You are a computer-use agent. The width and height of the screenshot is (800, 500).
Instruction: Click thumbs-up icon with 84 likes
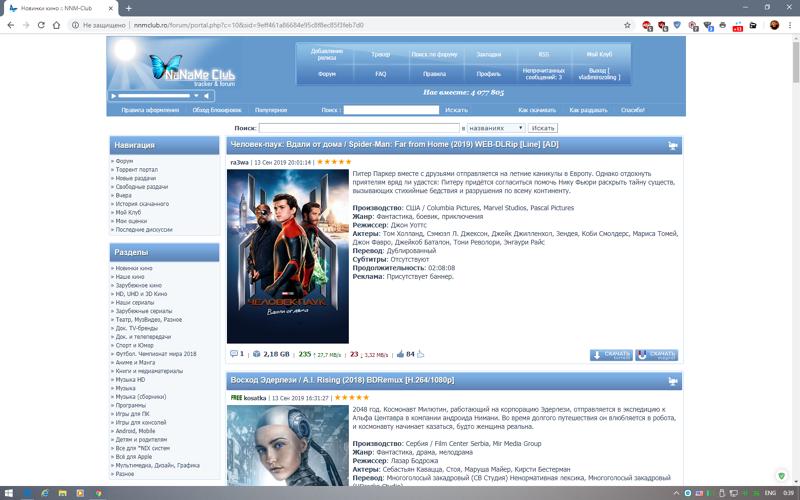401,354
